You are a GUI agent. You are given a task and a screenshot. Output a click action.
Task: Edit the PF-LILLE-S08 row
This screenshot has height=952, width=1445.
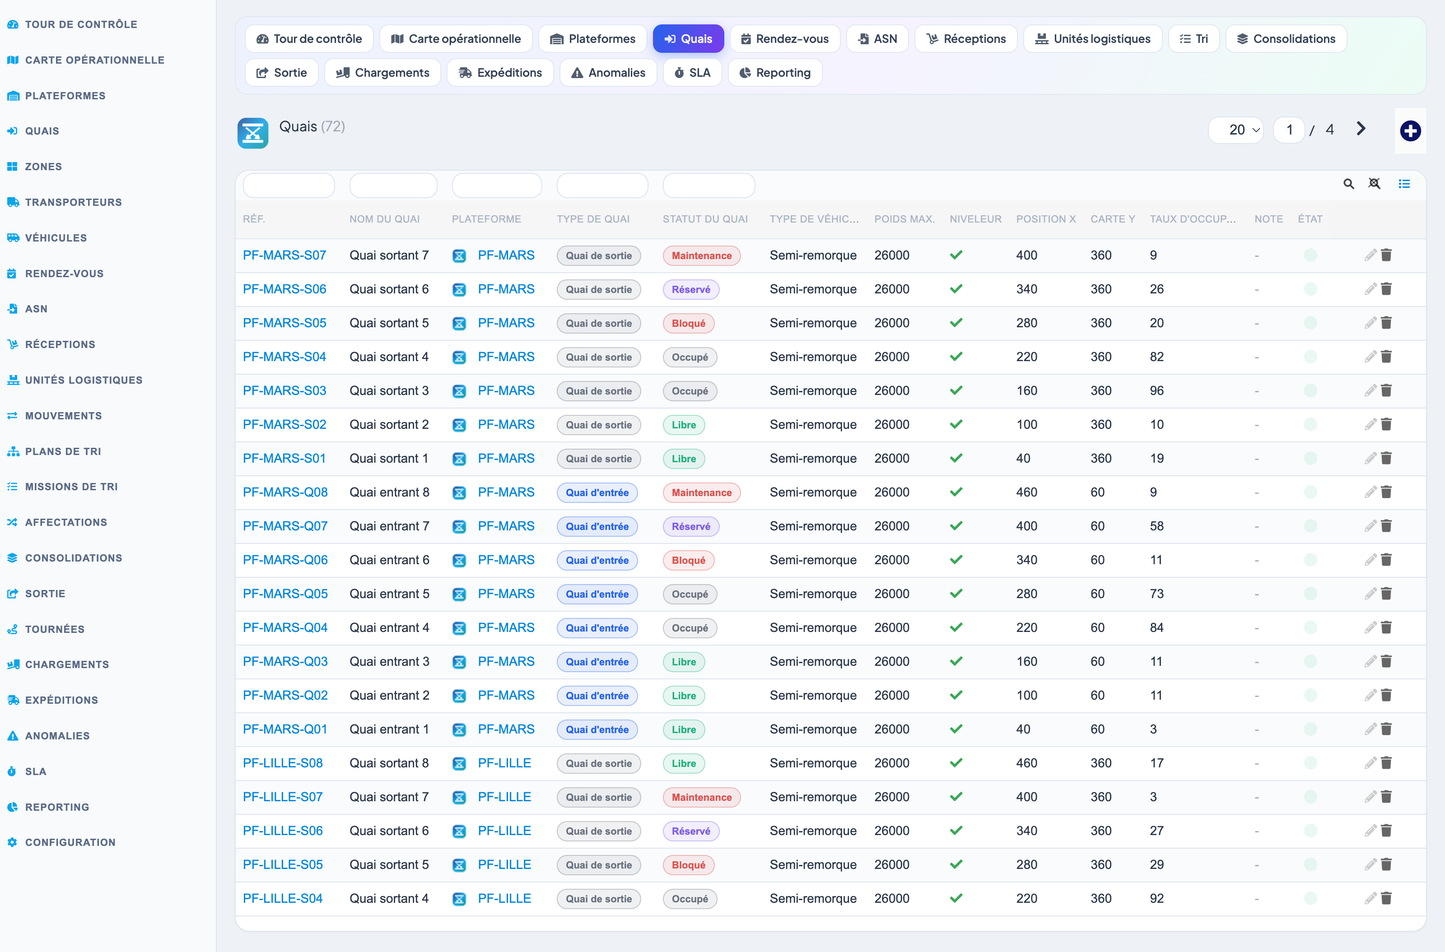coord(1371,763)
